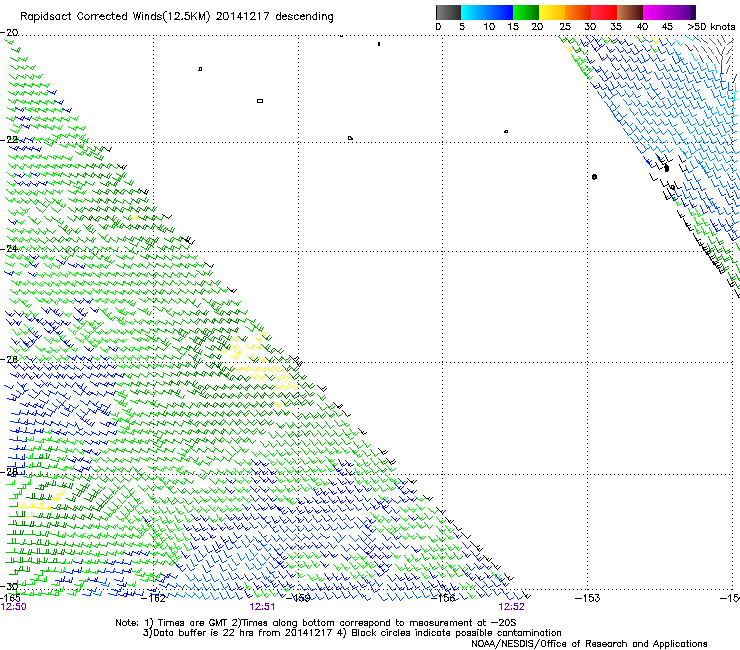
Task: Click the 'NOAA/NESDIS/Office of Research and Applications' credit
Action: pyautogui.click(x=589, y=644)
